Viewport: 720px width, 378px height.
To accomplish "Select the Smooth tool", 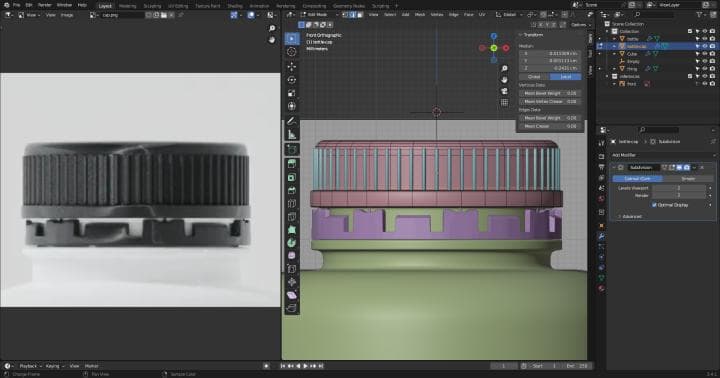I will (292, 256).
